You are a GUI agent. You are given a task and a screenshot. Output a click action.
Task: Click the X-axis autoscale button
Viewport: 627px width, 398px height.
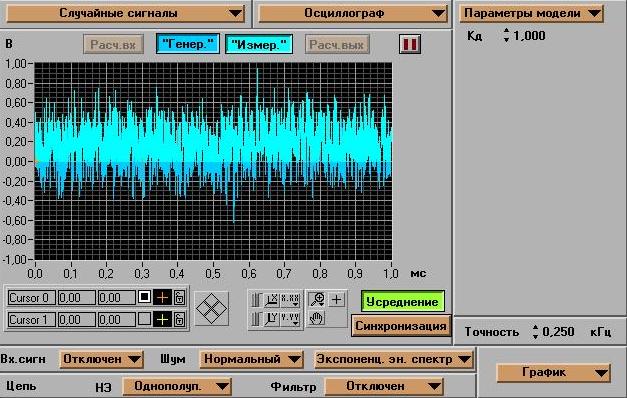[x=272, y=299]
